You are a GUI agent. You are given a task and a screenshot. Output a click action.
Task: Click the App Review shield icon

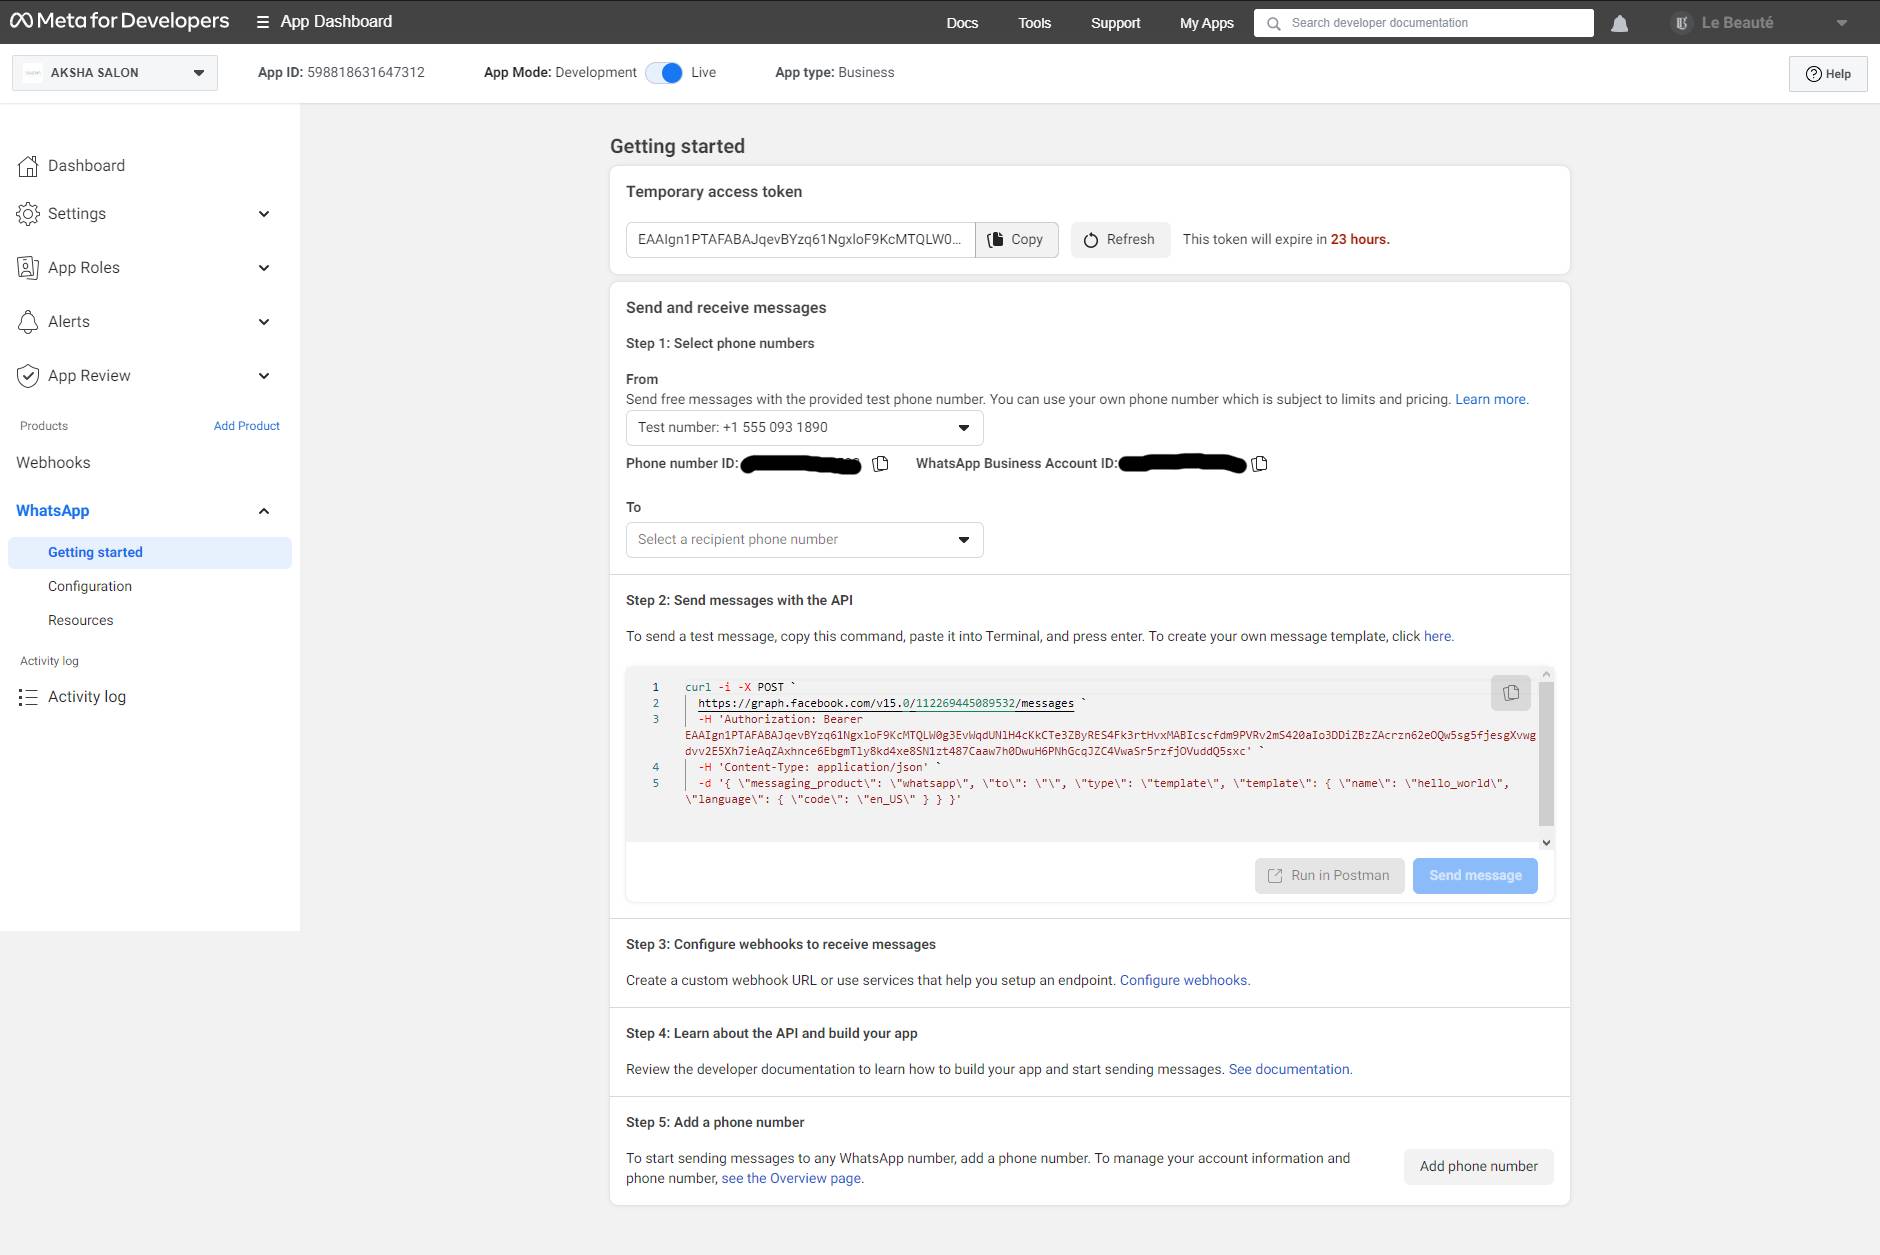pos(28,376)
